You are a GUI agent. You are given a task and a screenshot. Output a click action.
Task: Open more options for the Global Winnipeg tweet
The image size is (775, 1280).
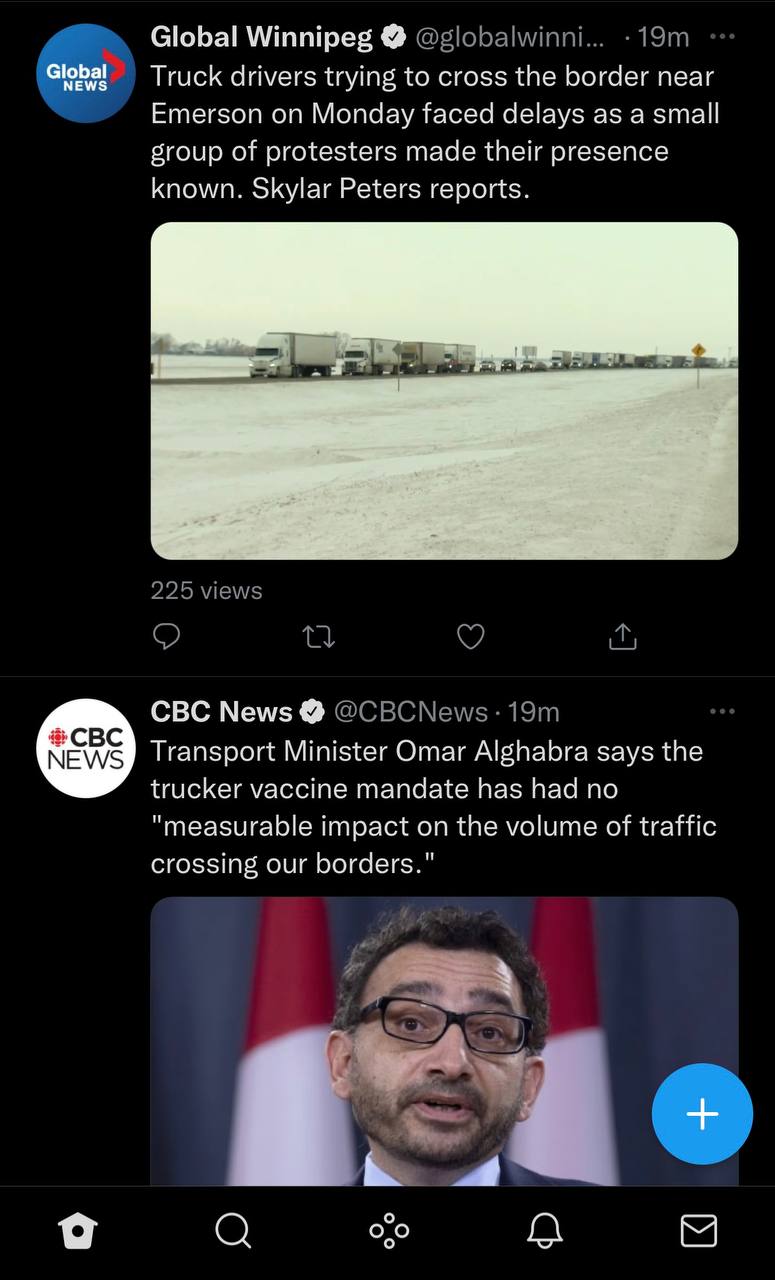point(722,37)
